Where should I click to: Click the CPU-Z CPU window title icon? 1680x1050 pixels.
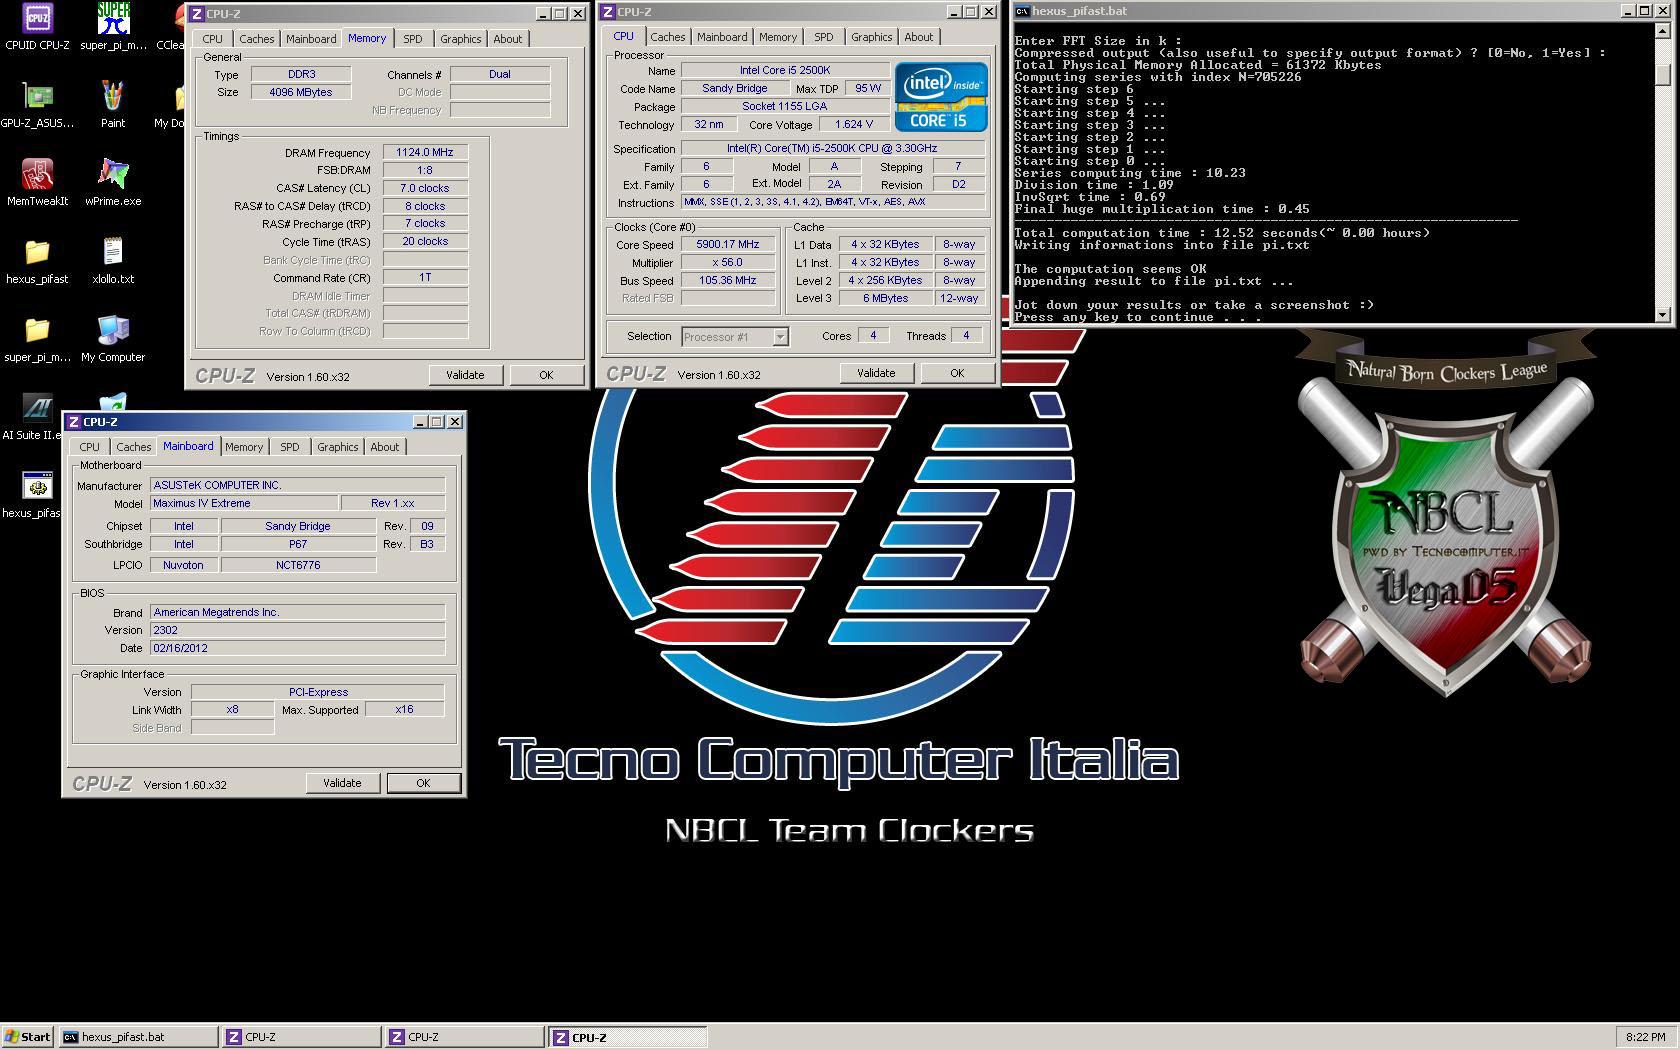[x=608, y=12]
